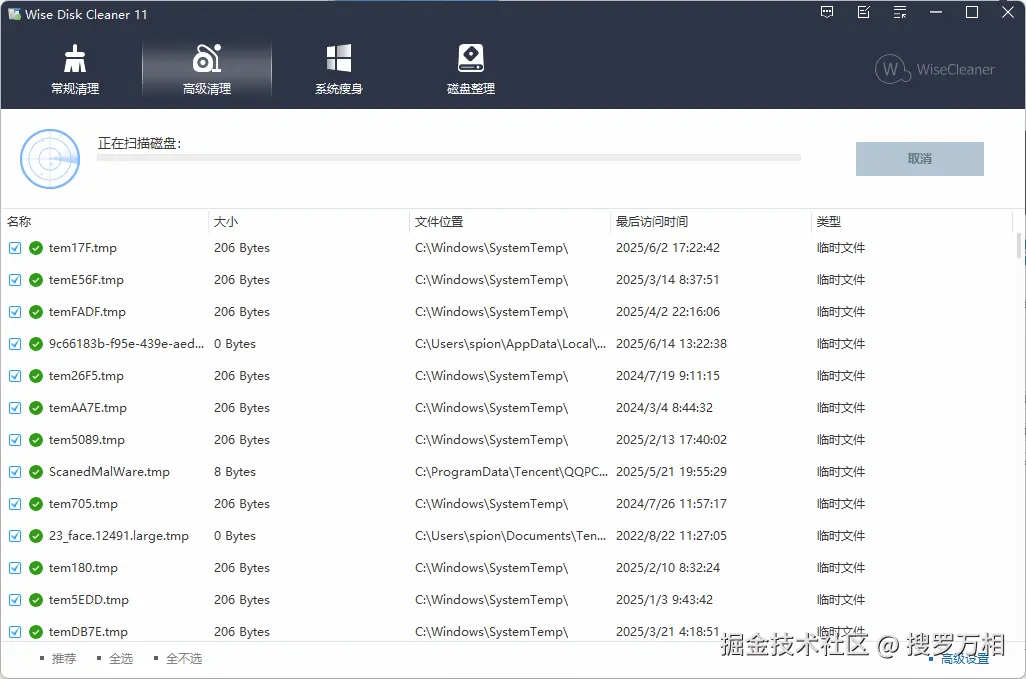Screen dimensions: 1026x679
Task: Switch to the 常规清理 tab label
Action: click(x=75, y=88)
